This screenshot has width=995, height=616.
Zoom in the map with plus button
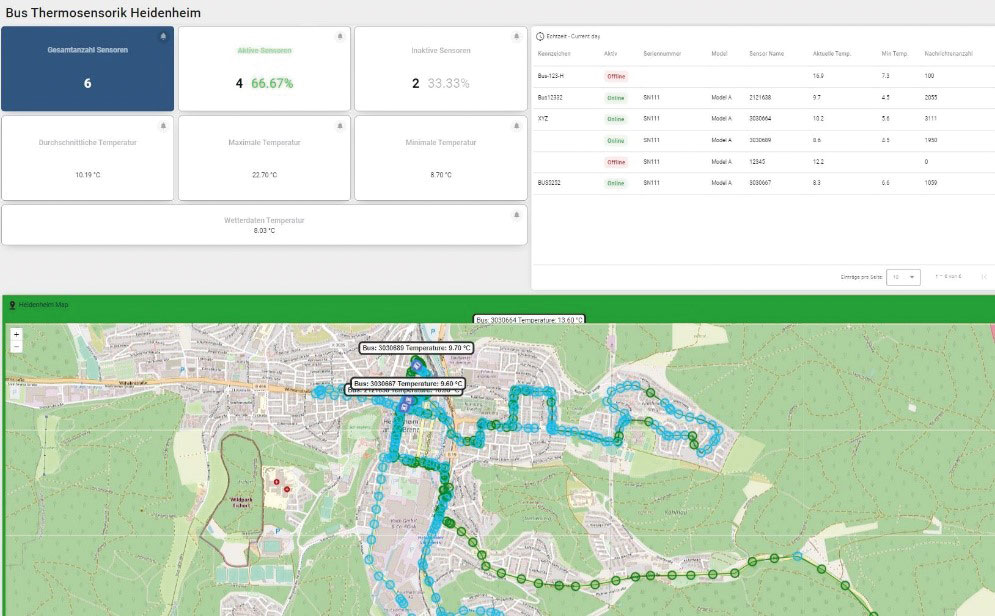pyautogui.click(x=16, y=334)
